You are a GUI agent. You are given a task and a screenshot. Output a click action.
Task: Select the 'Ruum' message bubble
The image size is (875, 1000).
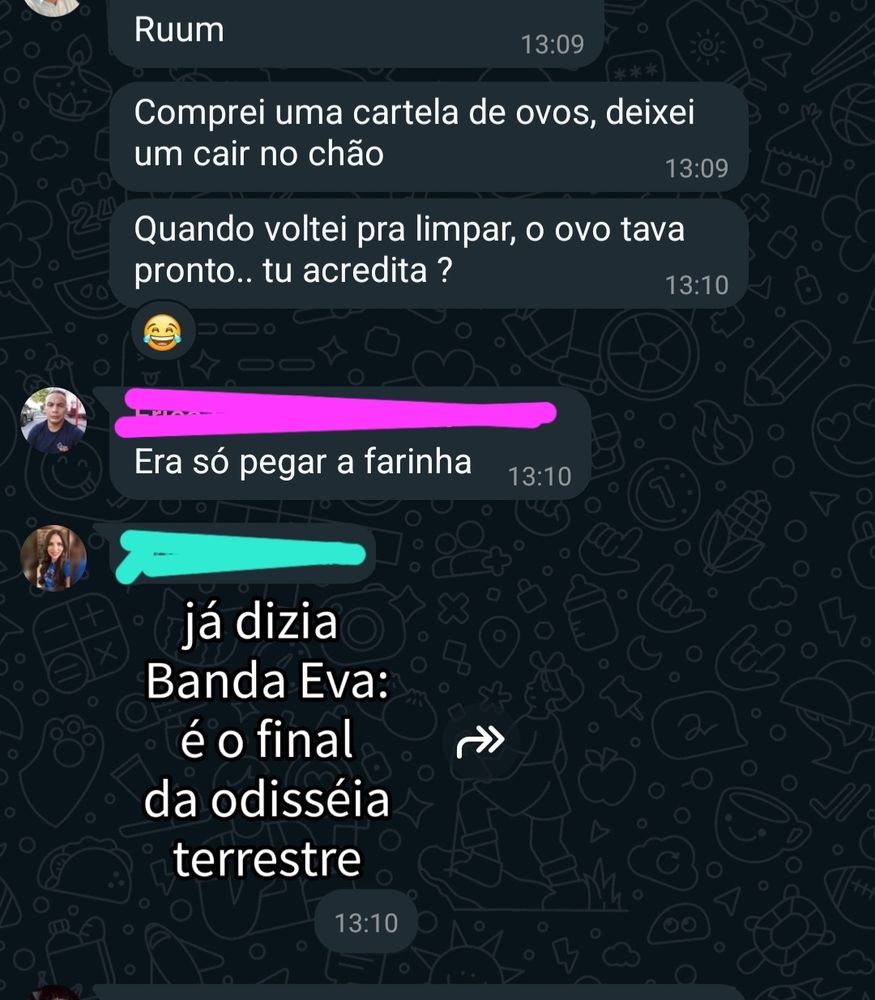click(x=357, y=33)
